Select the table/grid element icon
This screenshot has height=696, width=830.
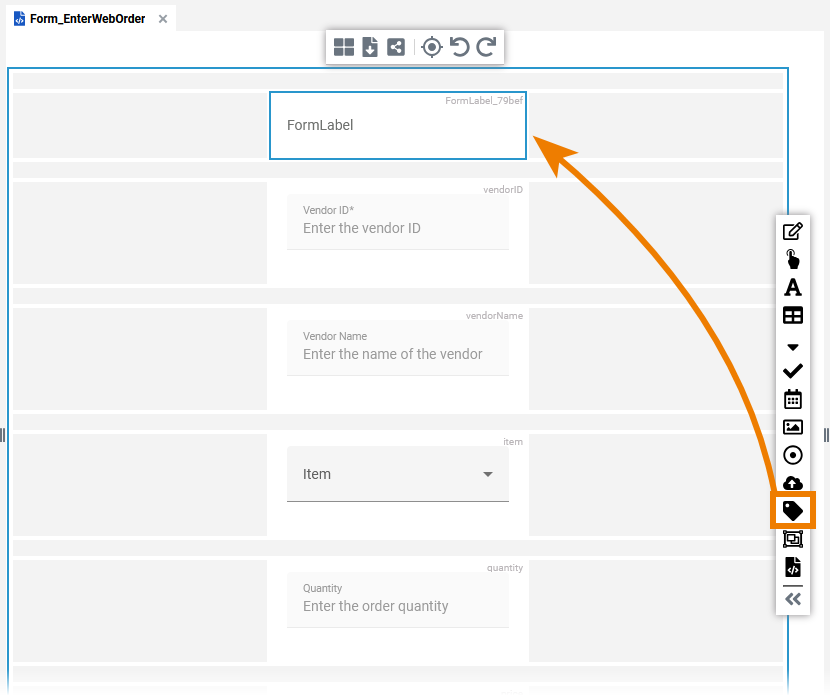[x=793, y=315]
